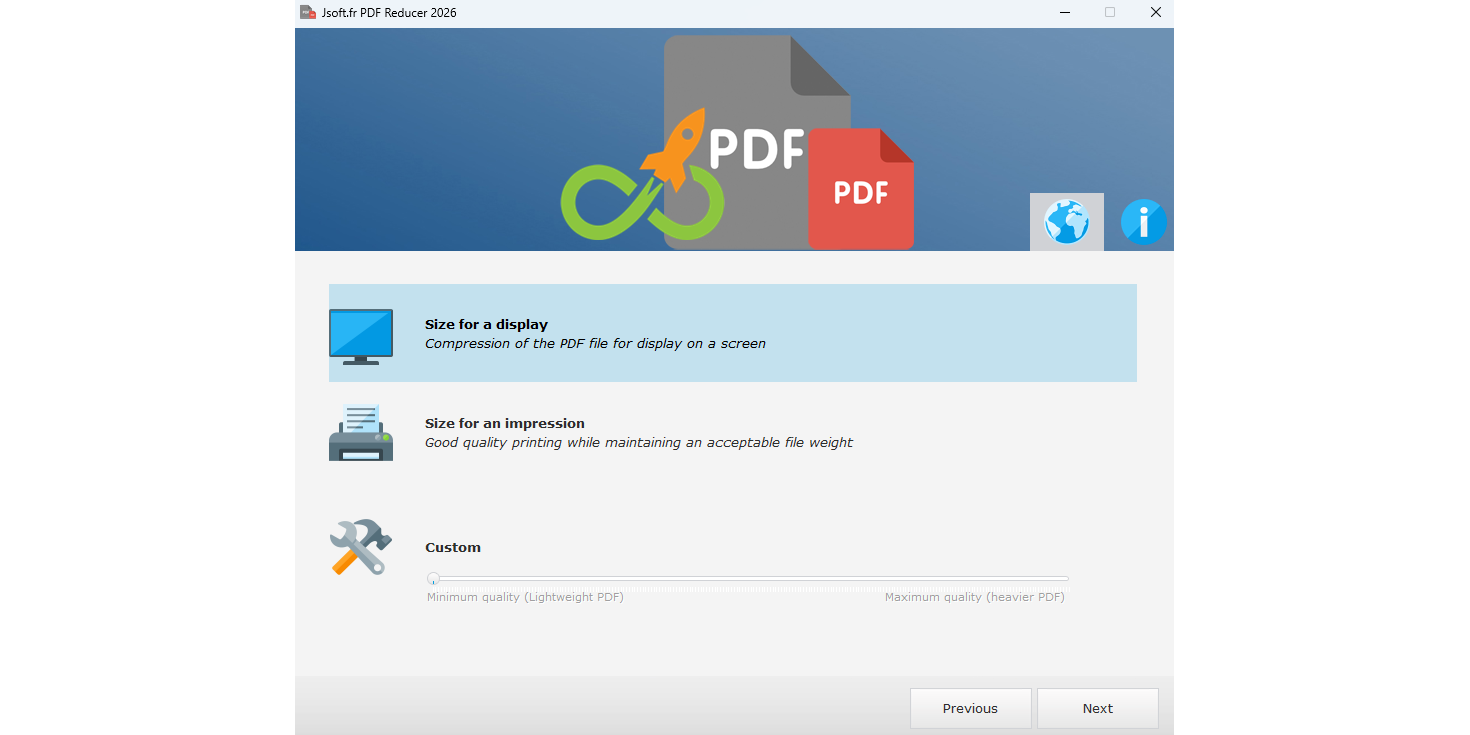
Task: Click the impression printing quality description text
Action: pos(640,442)
